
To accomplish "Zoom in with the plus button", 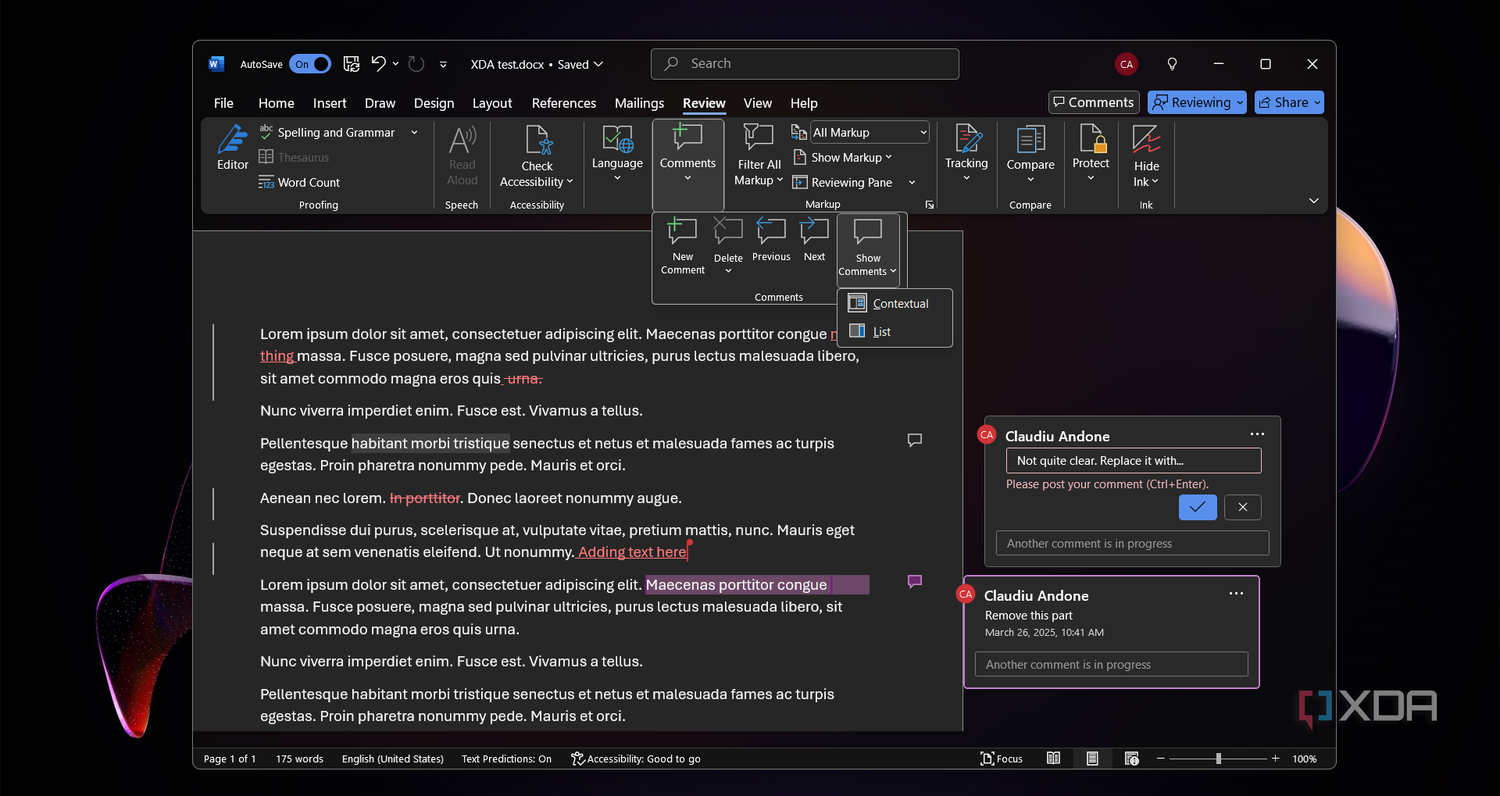I will pos(1275,759).
